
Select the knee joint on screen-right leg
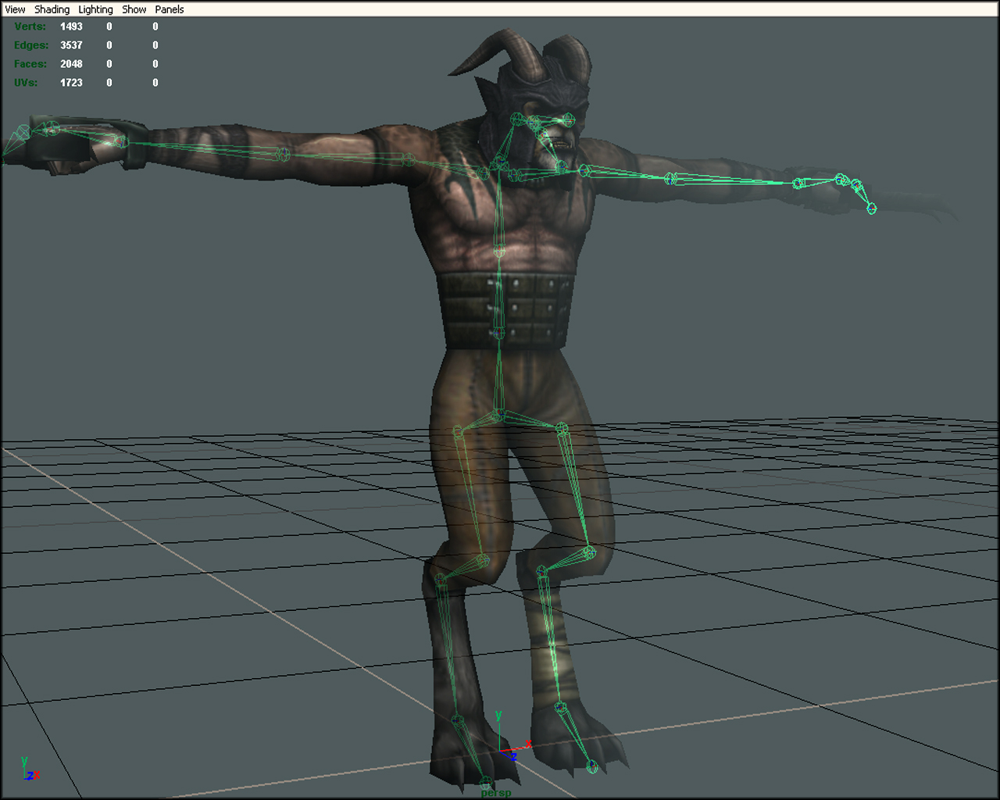pos(589,551)
